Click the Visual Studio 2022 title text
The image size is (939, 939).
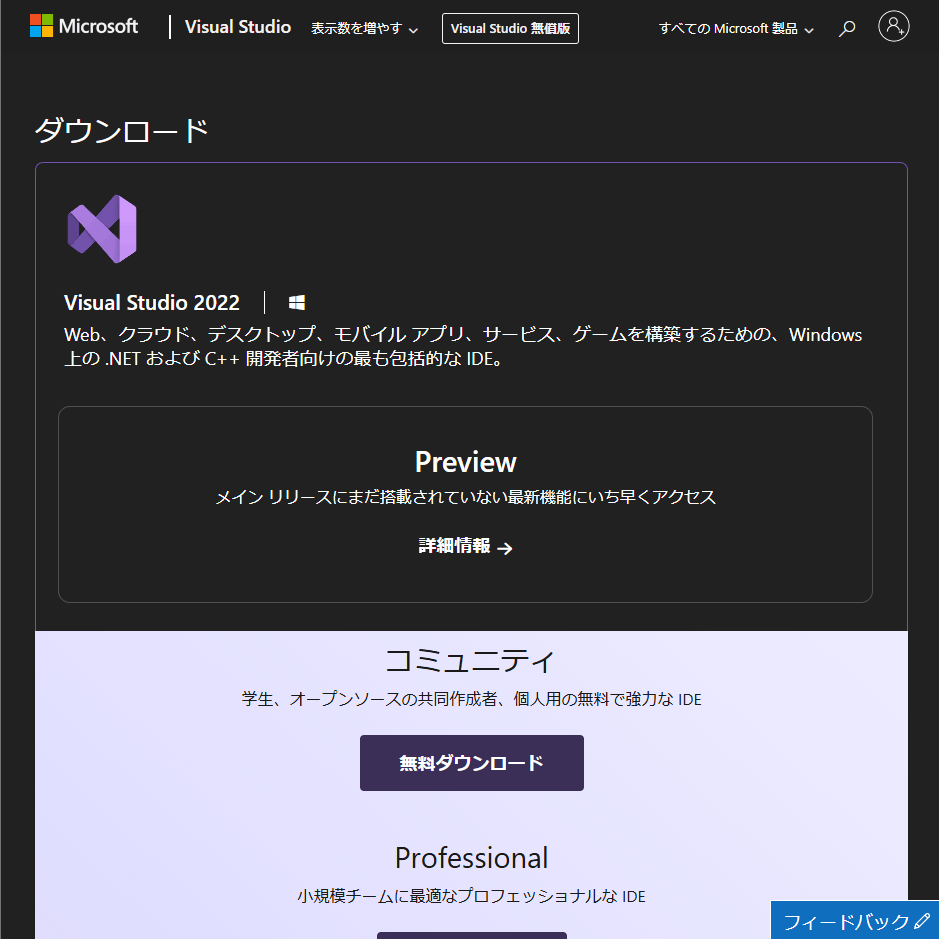coord(152,302)
